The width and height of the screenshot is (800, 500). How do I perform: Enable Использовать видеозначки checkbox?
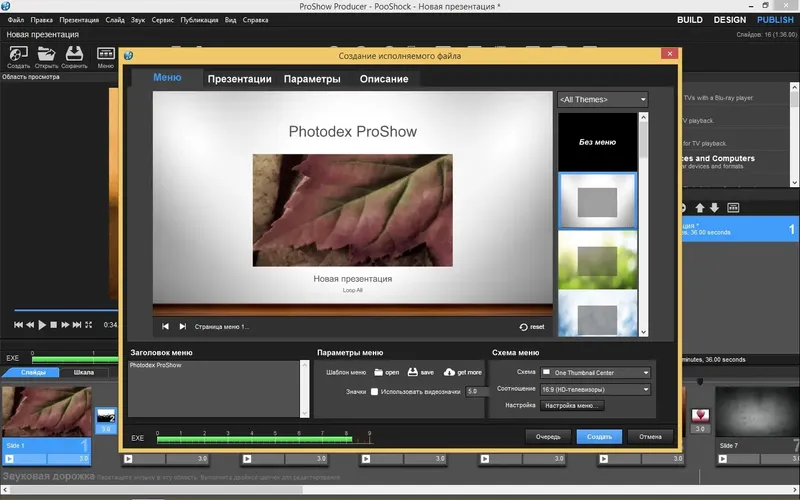click(374, 392)
